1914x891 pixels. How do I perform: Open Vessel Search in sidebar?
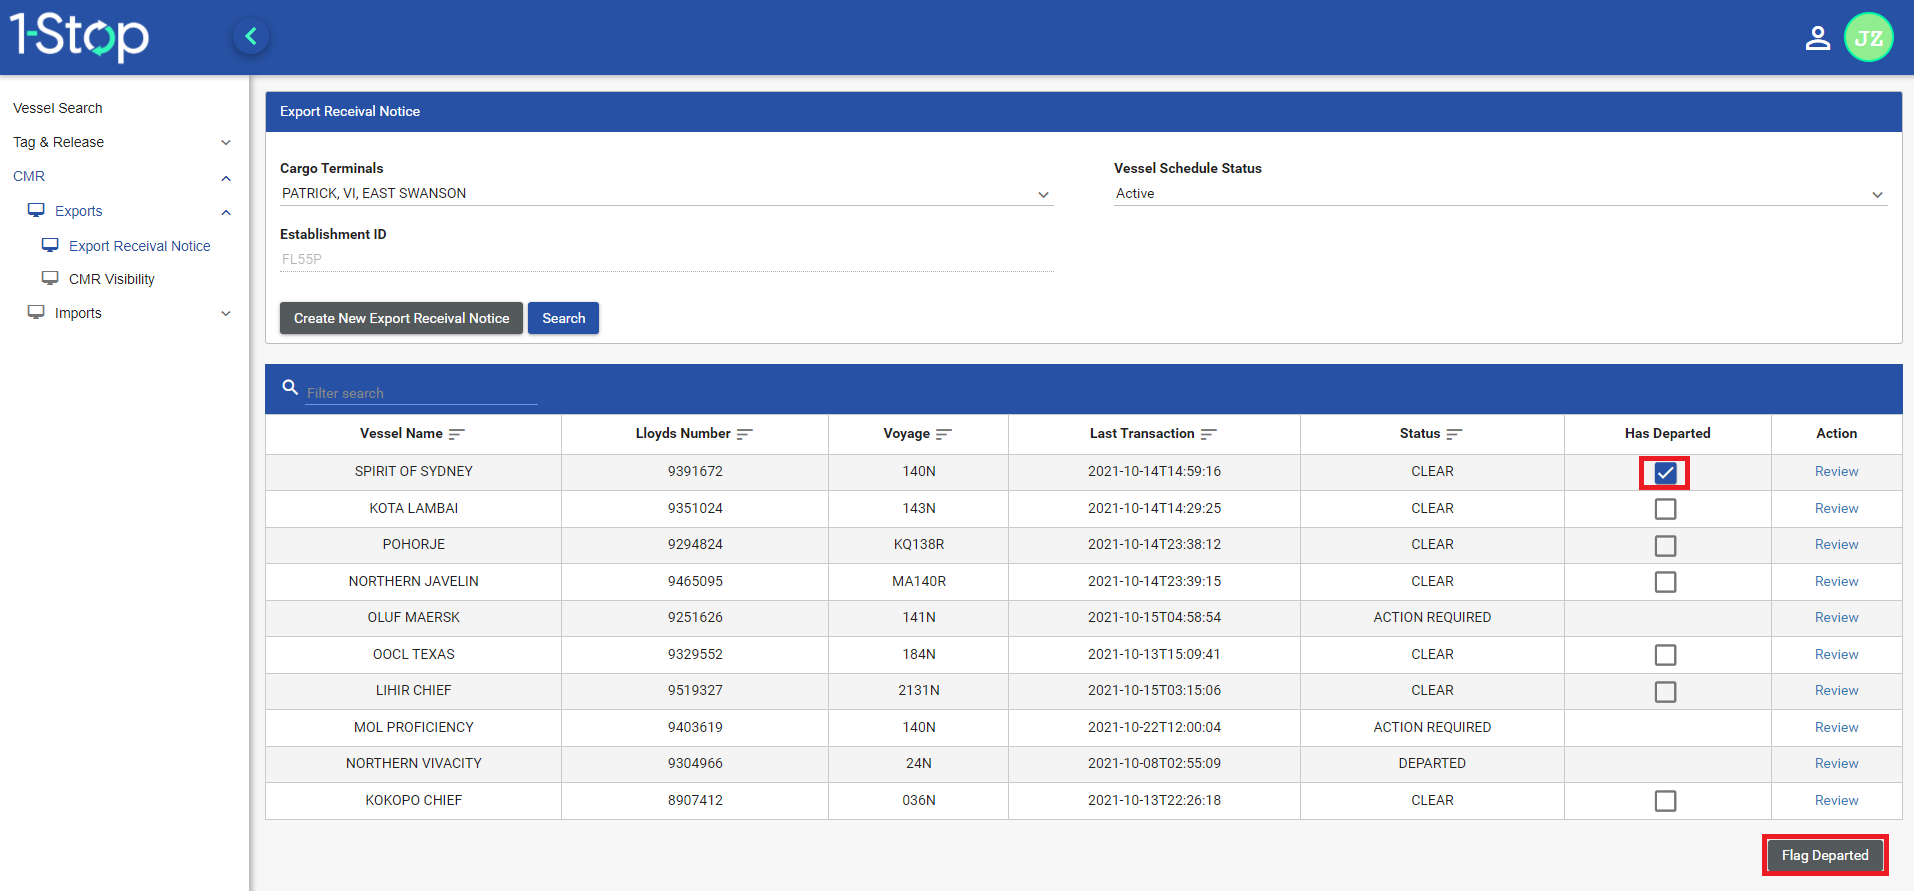tap(58, 108)
